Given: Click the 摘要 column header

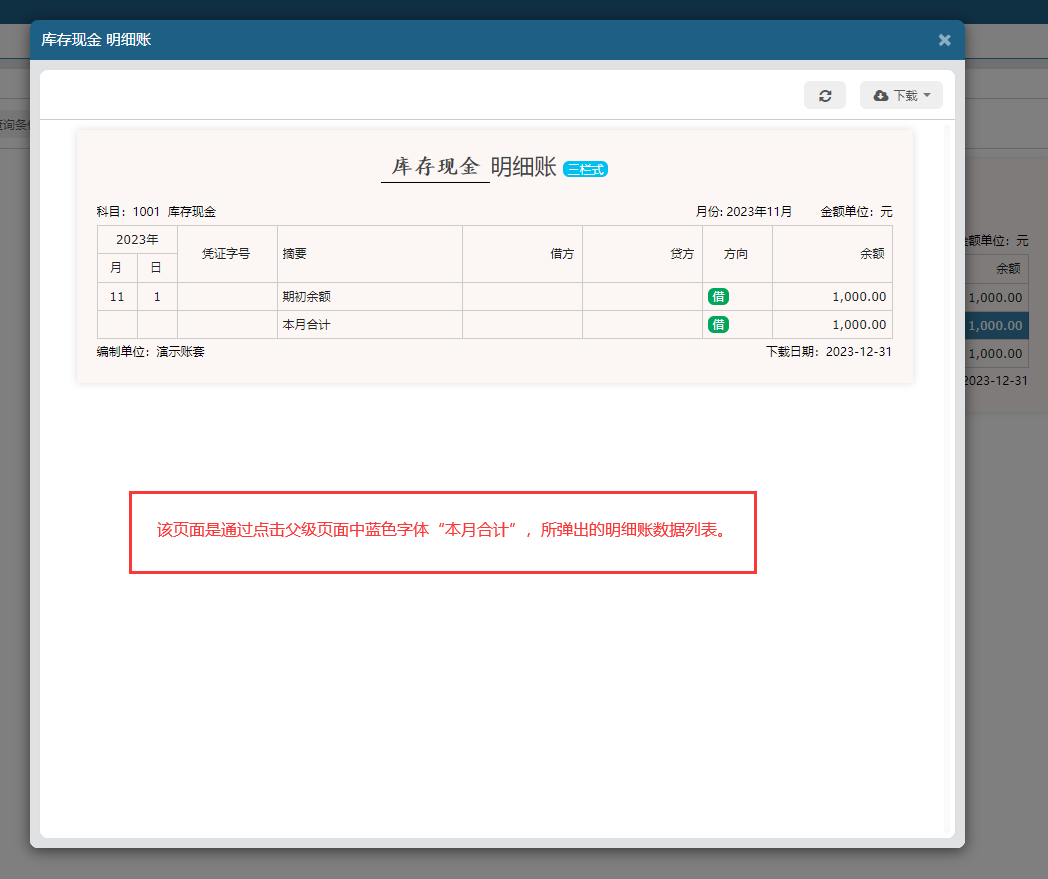Looking at the screenshot, I should pyautogui.click(x=370, y=254).
